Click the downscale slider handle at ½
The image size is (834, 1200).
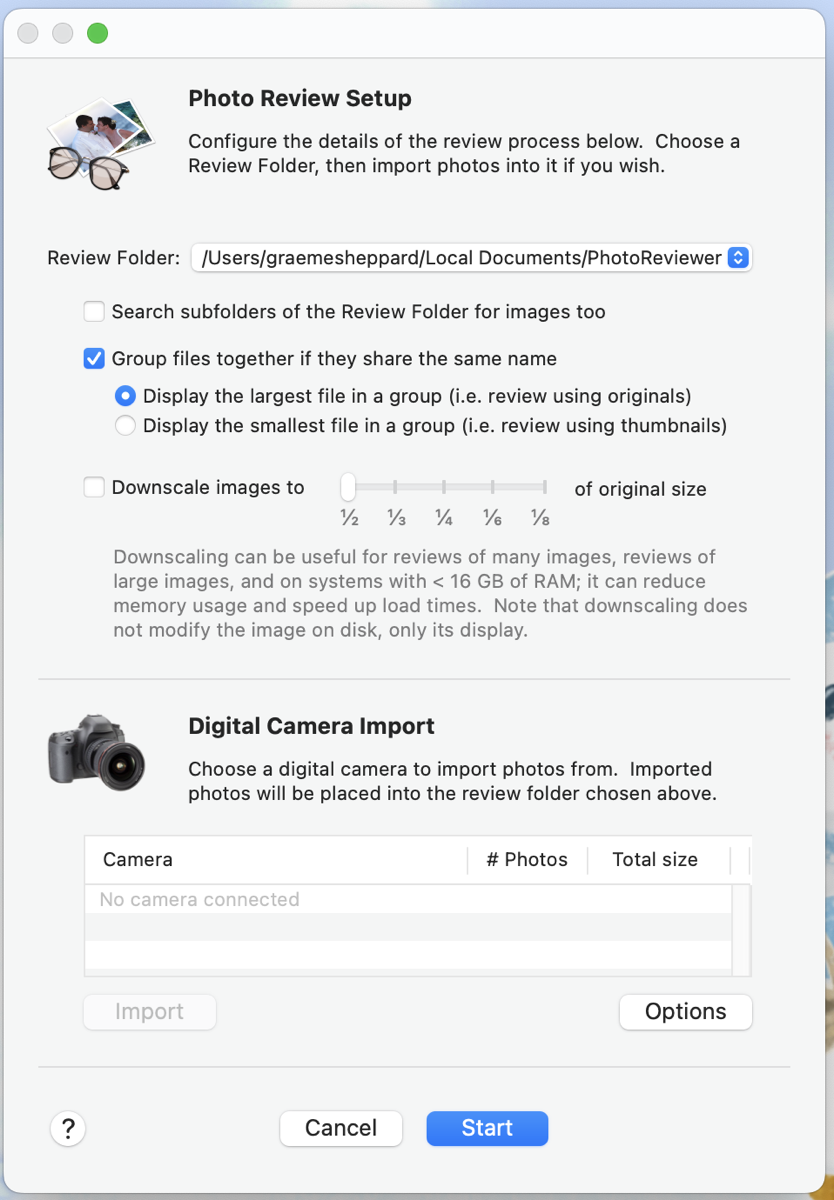pyautogui.click(x=348, y=488)
